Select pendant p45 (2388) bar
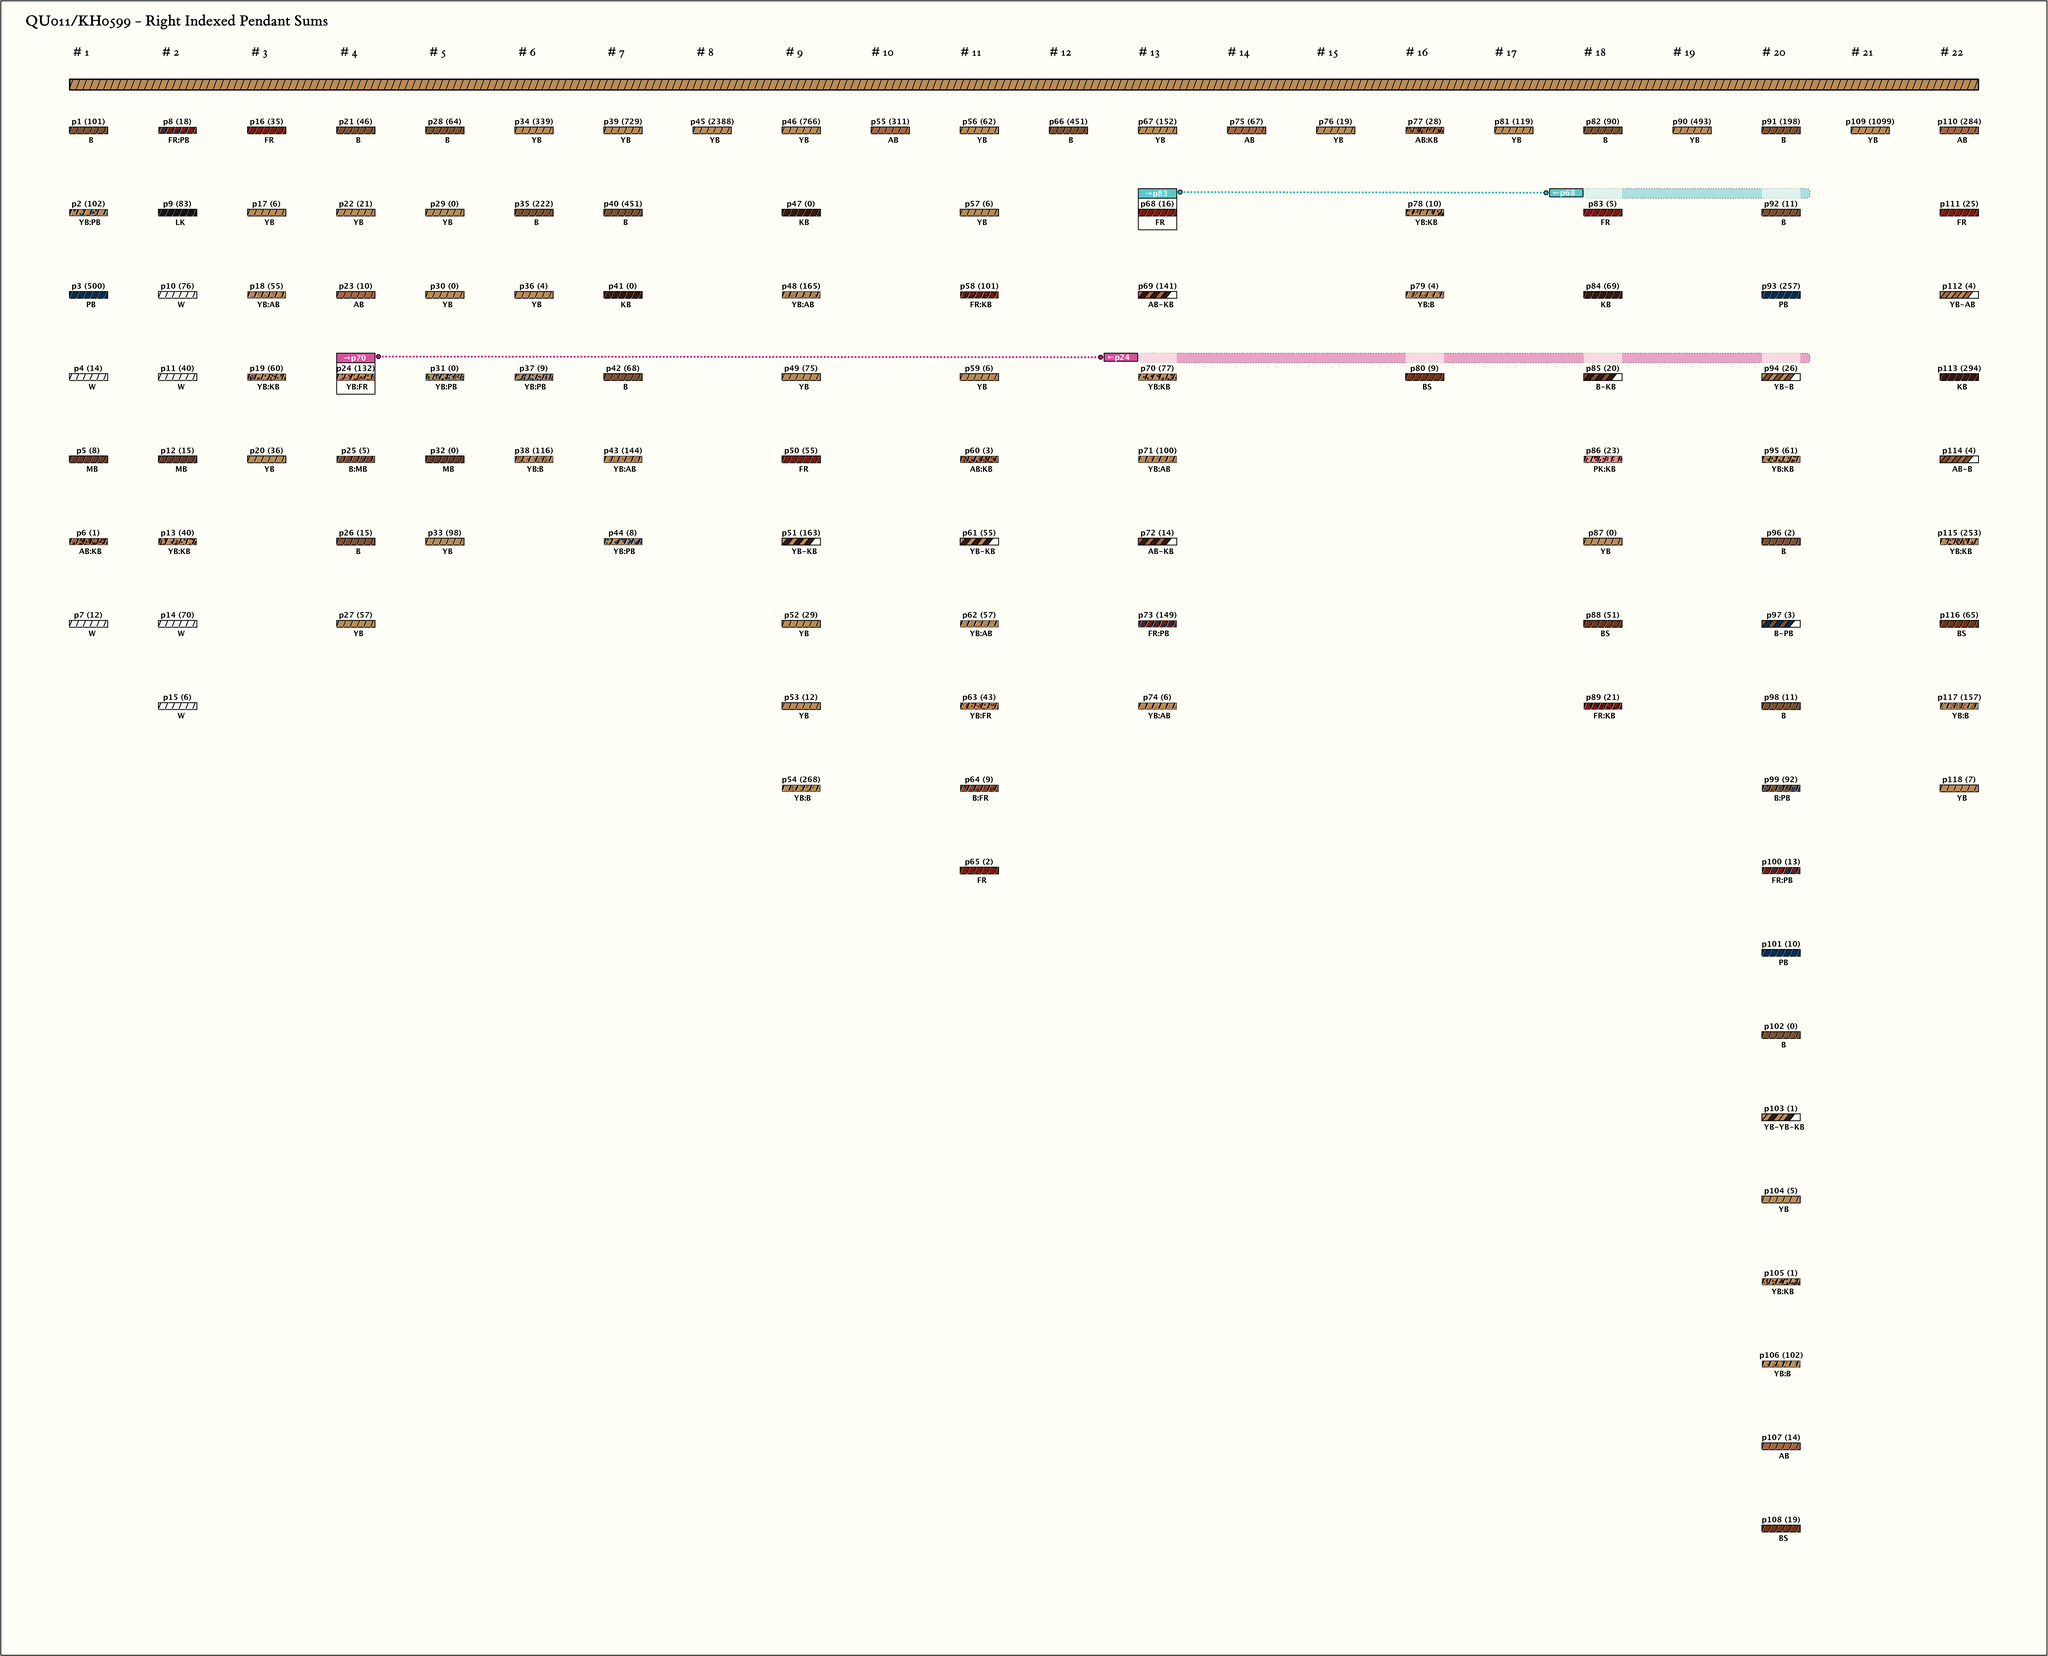The height and width of the screenshot is (1656, 2048). (x=712, y=131)
